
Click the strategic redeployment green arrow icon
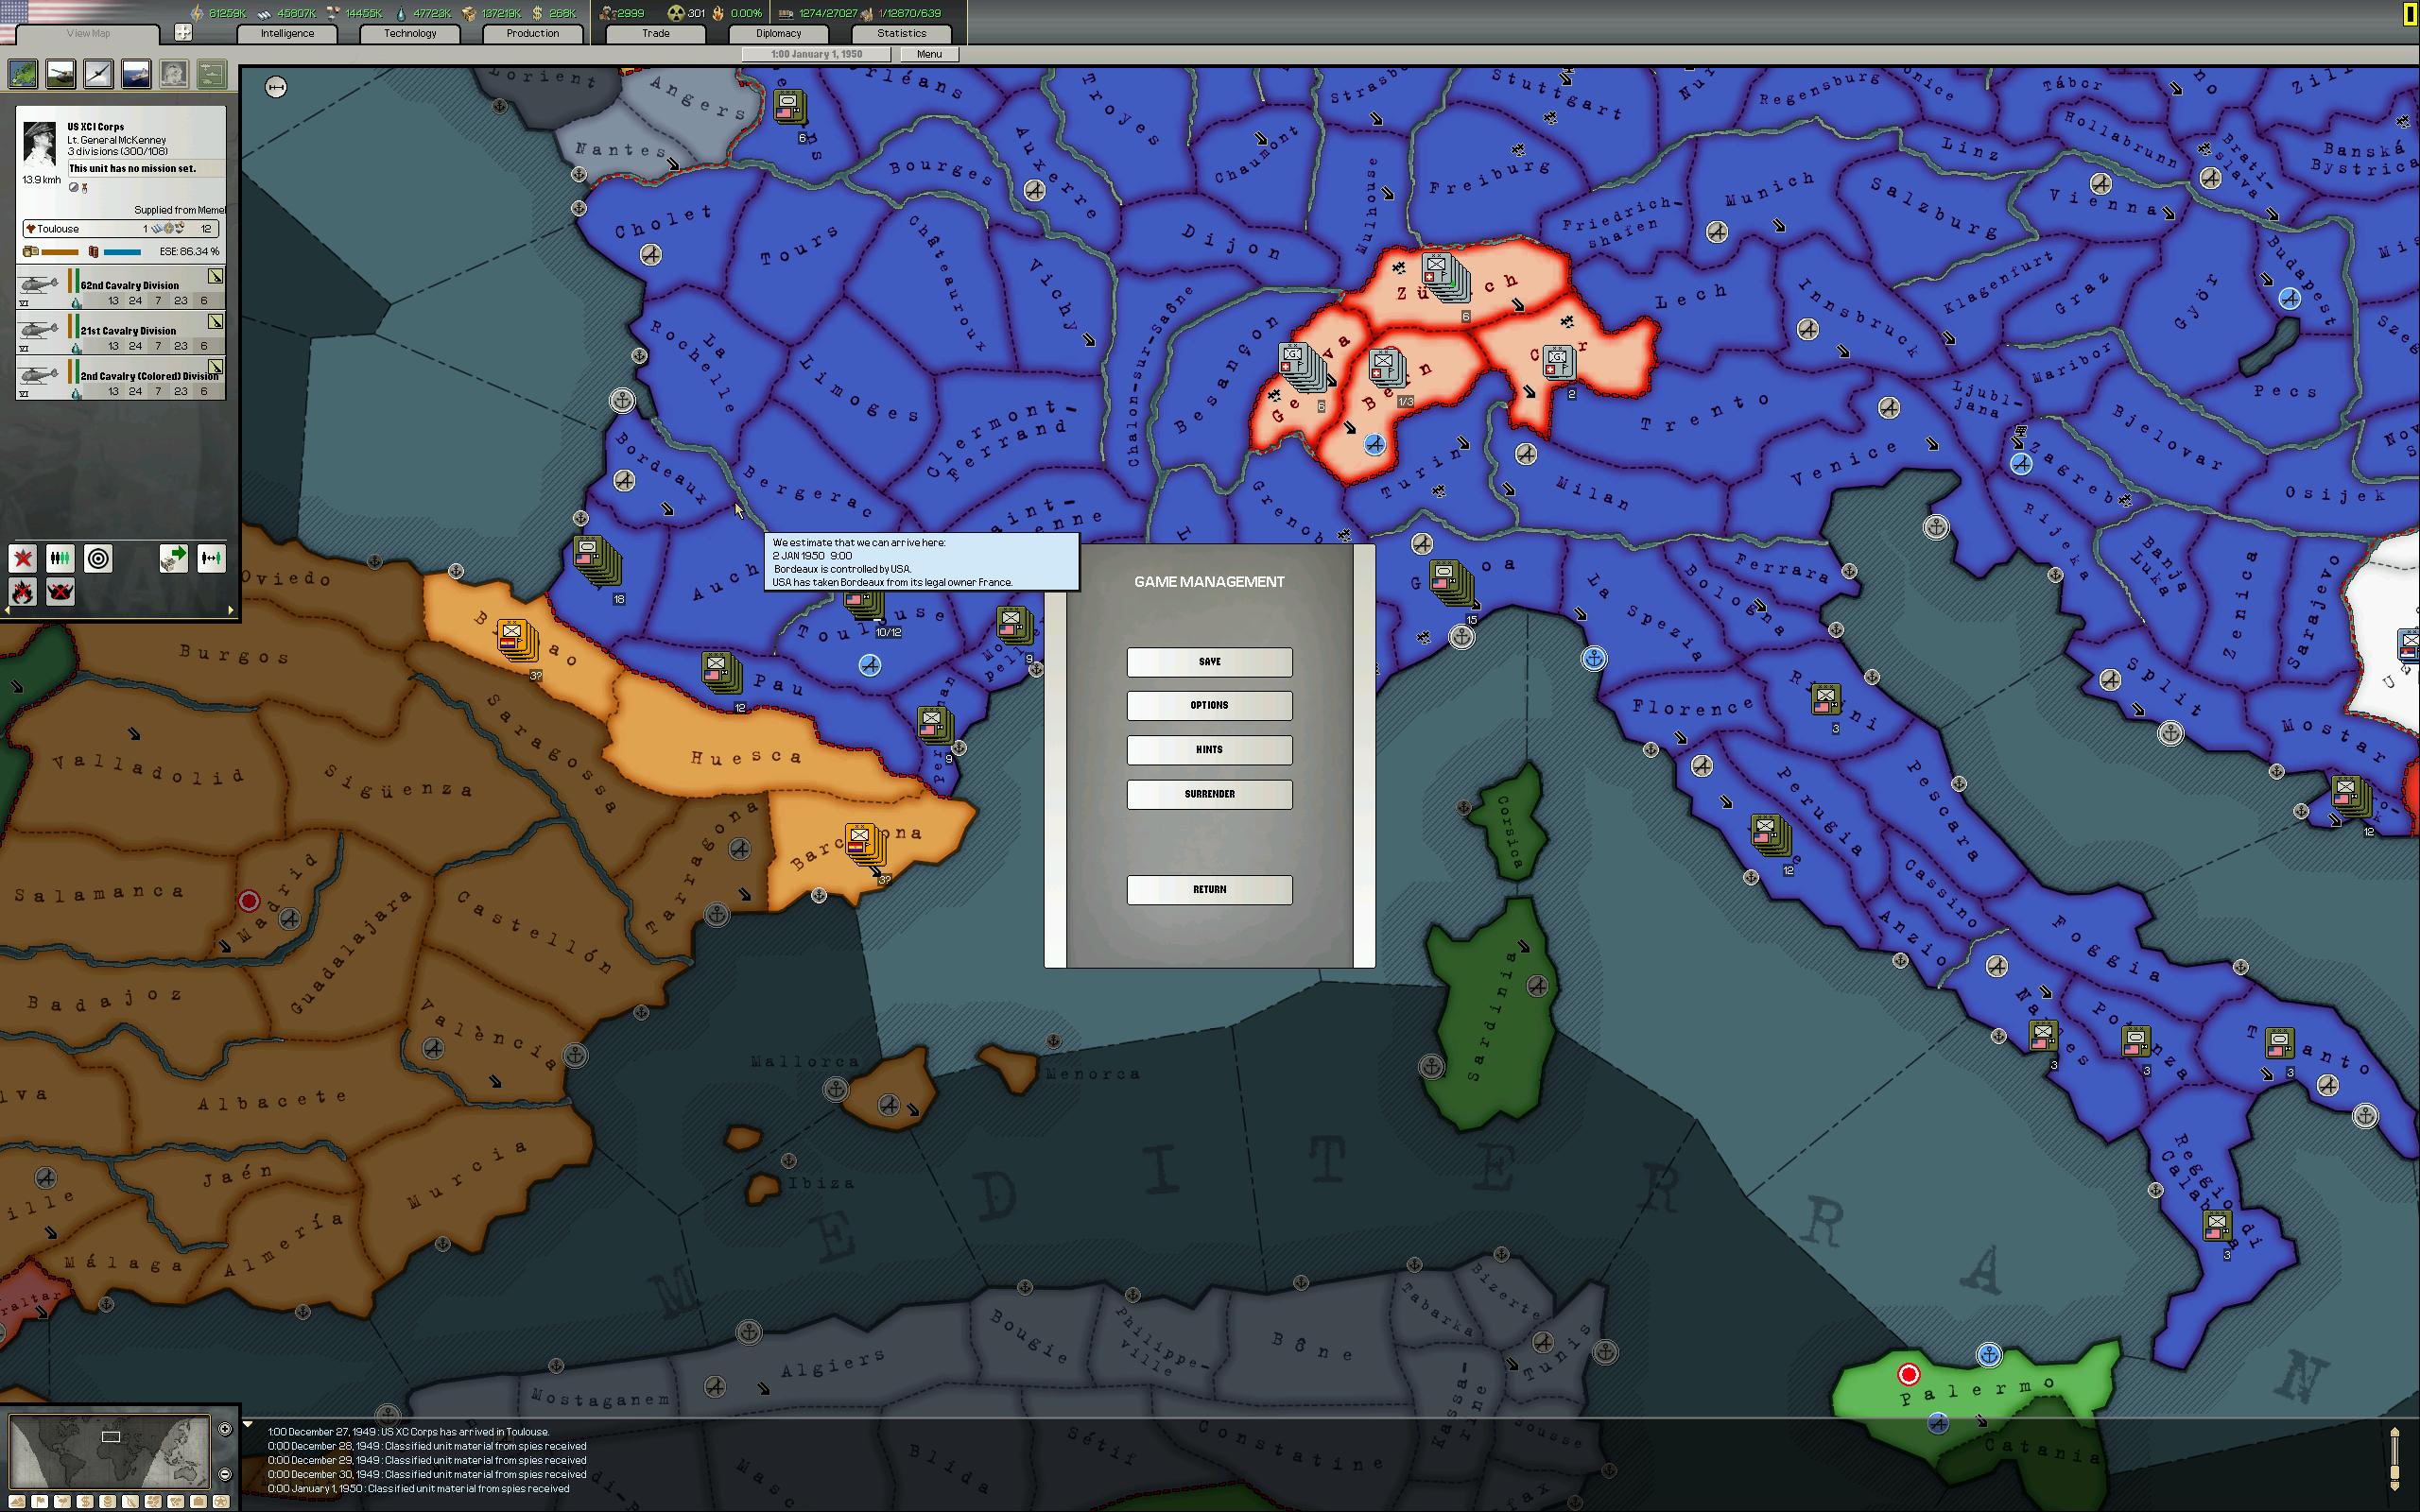pos(173,558)
